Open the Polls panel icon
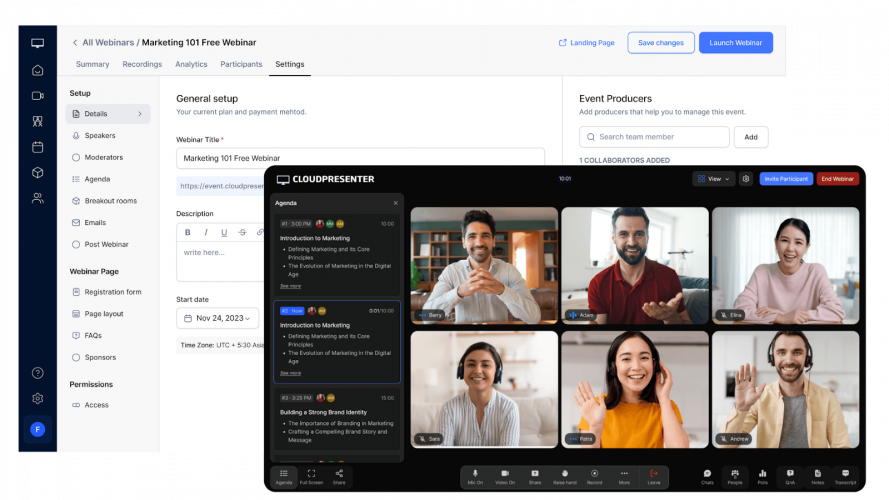This screenshot has width=889, height=500. click(762, 474)
